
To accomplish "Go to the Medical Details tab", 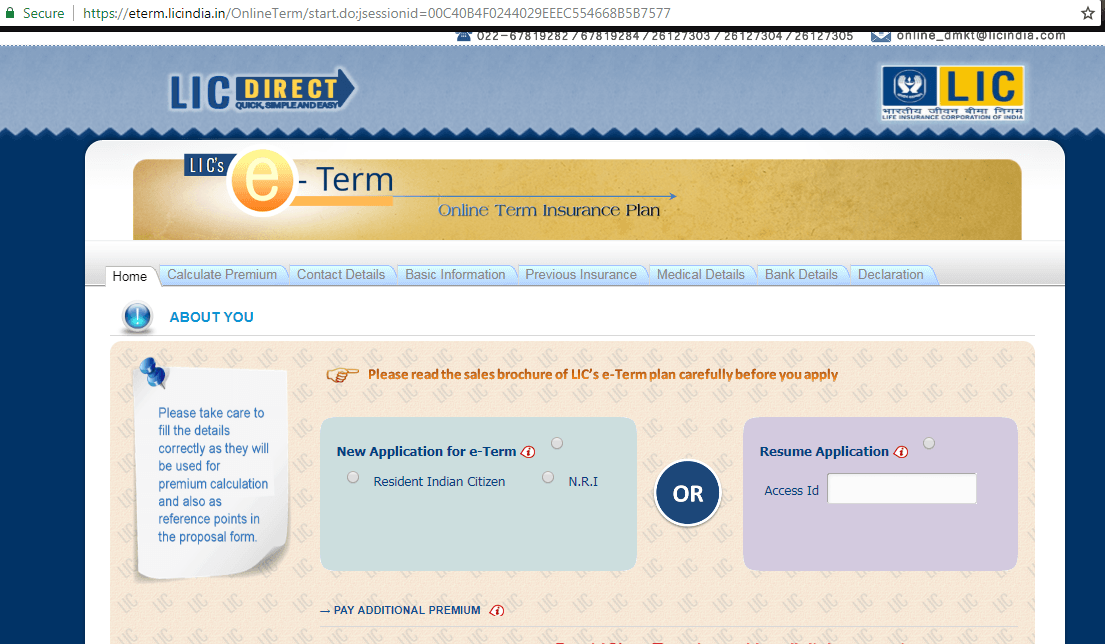I will click(700, 275).
